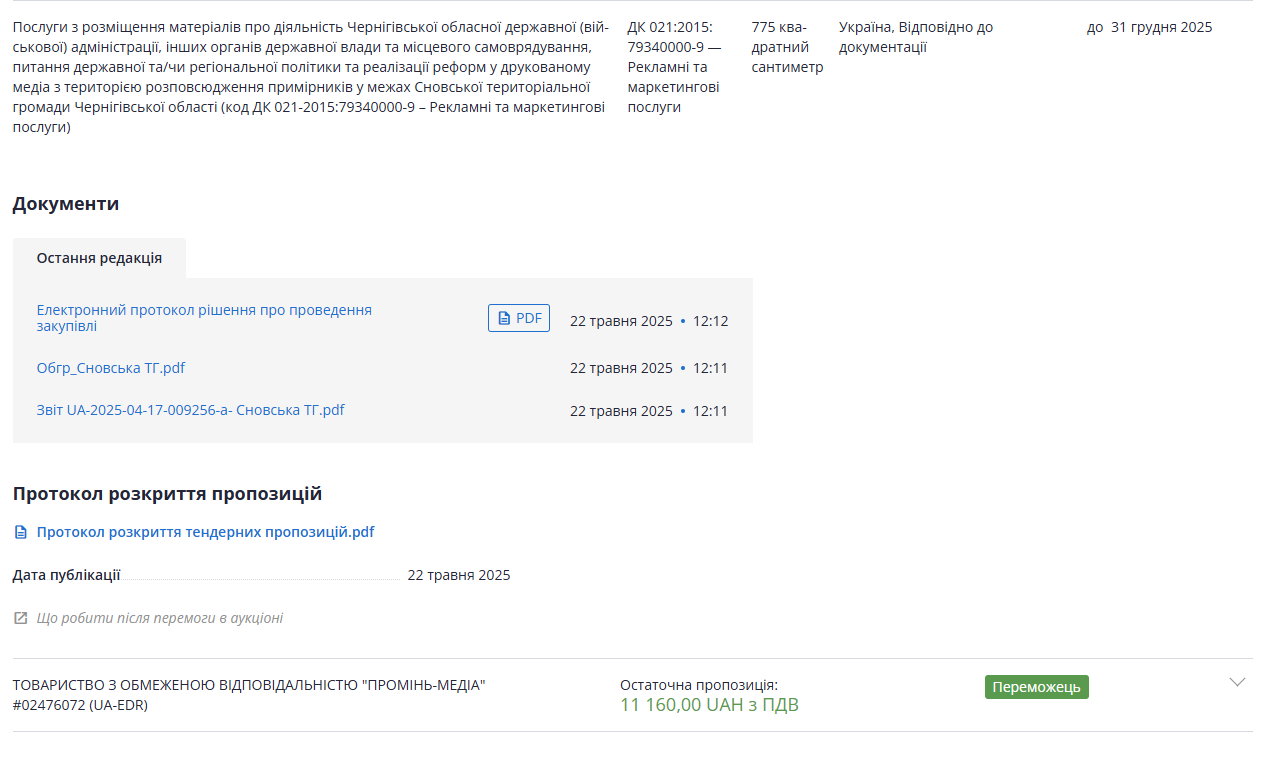Click the company name ТОВ "ПРОМІНЬ-МЕДИА"
The width and height of the screenshot is (1263, 759).
pos(249,685)
